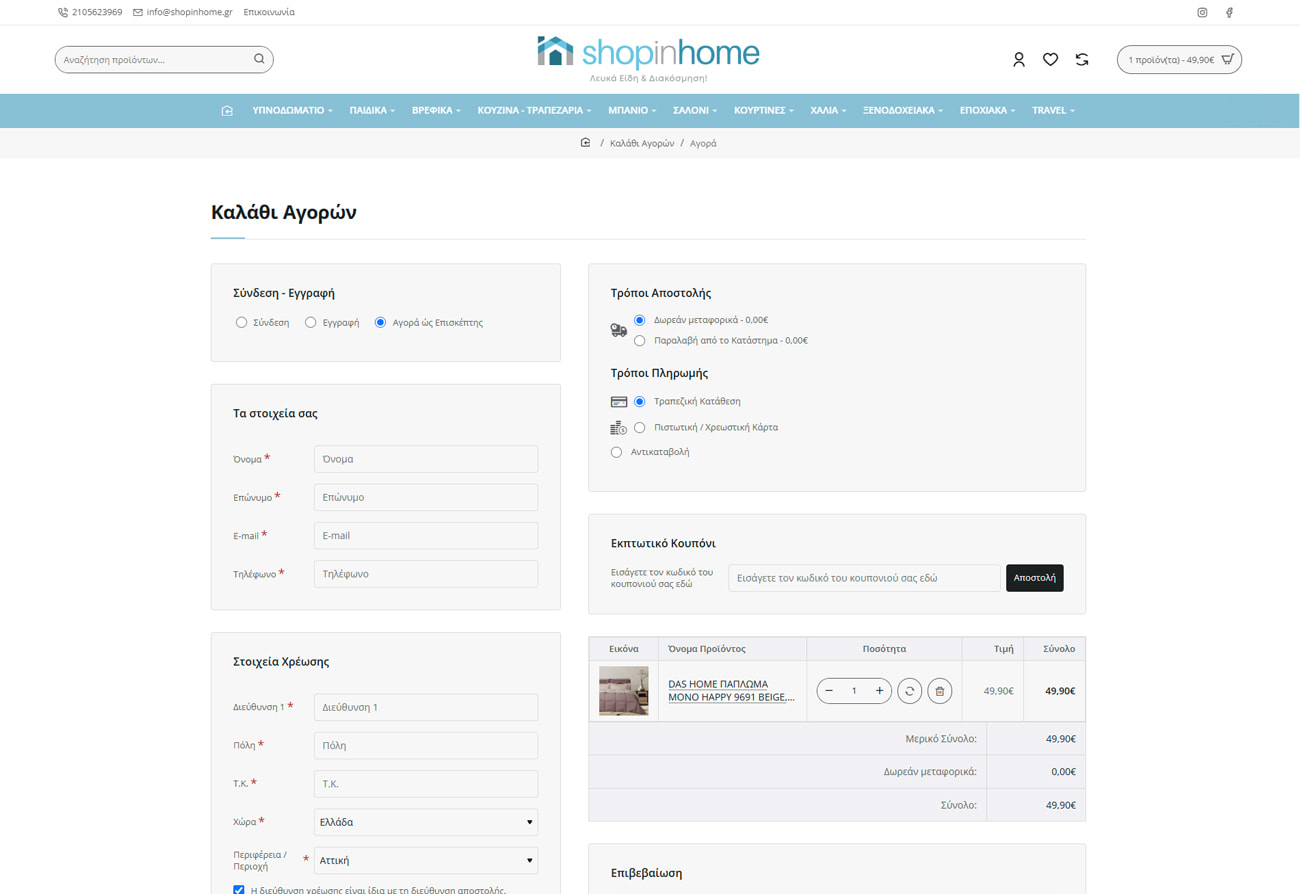Choose Παραλαβή από το Κατάστημα shipping
This screenshot has height=894, width=1300.
tap(640, 341)
